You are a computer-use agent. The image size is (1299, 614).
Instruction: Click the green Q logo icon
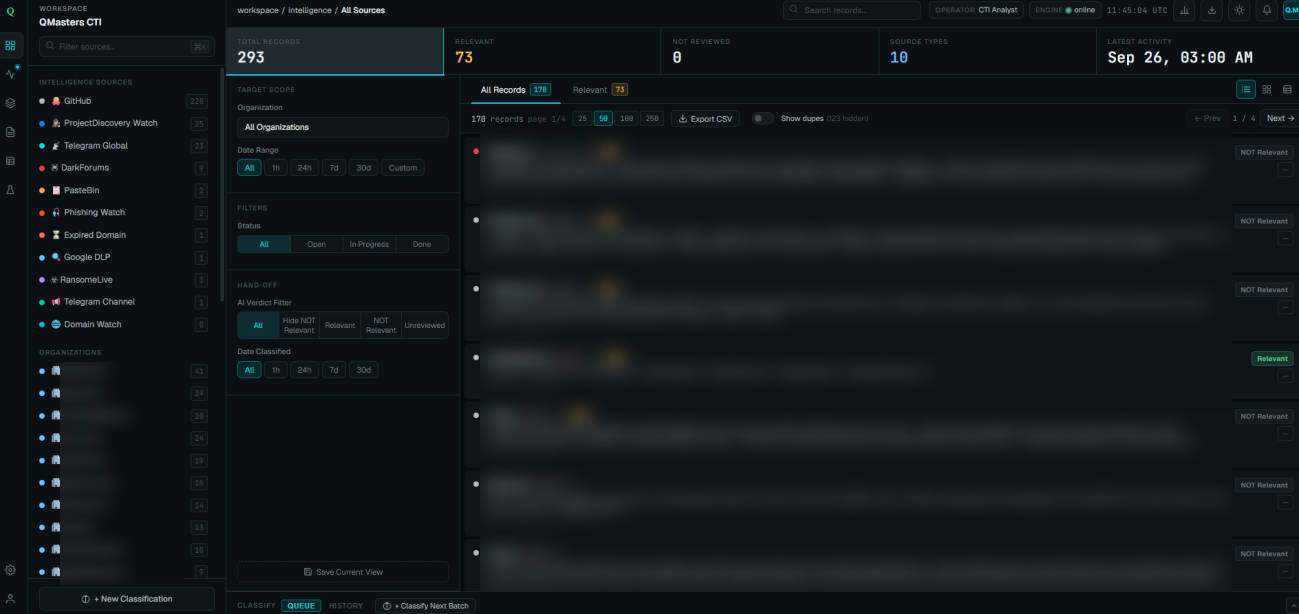[x=10, y=12]
